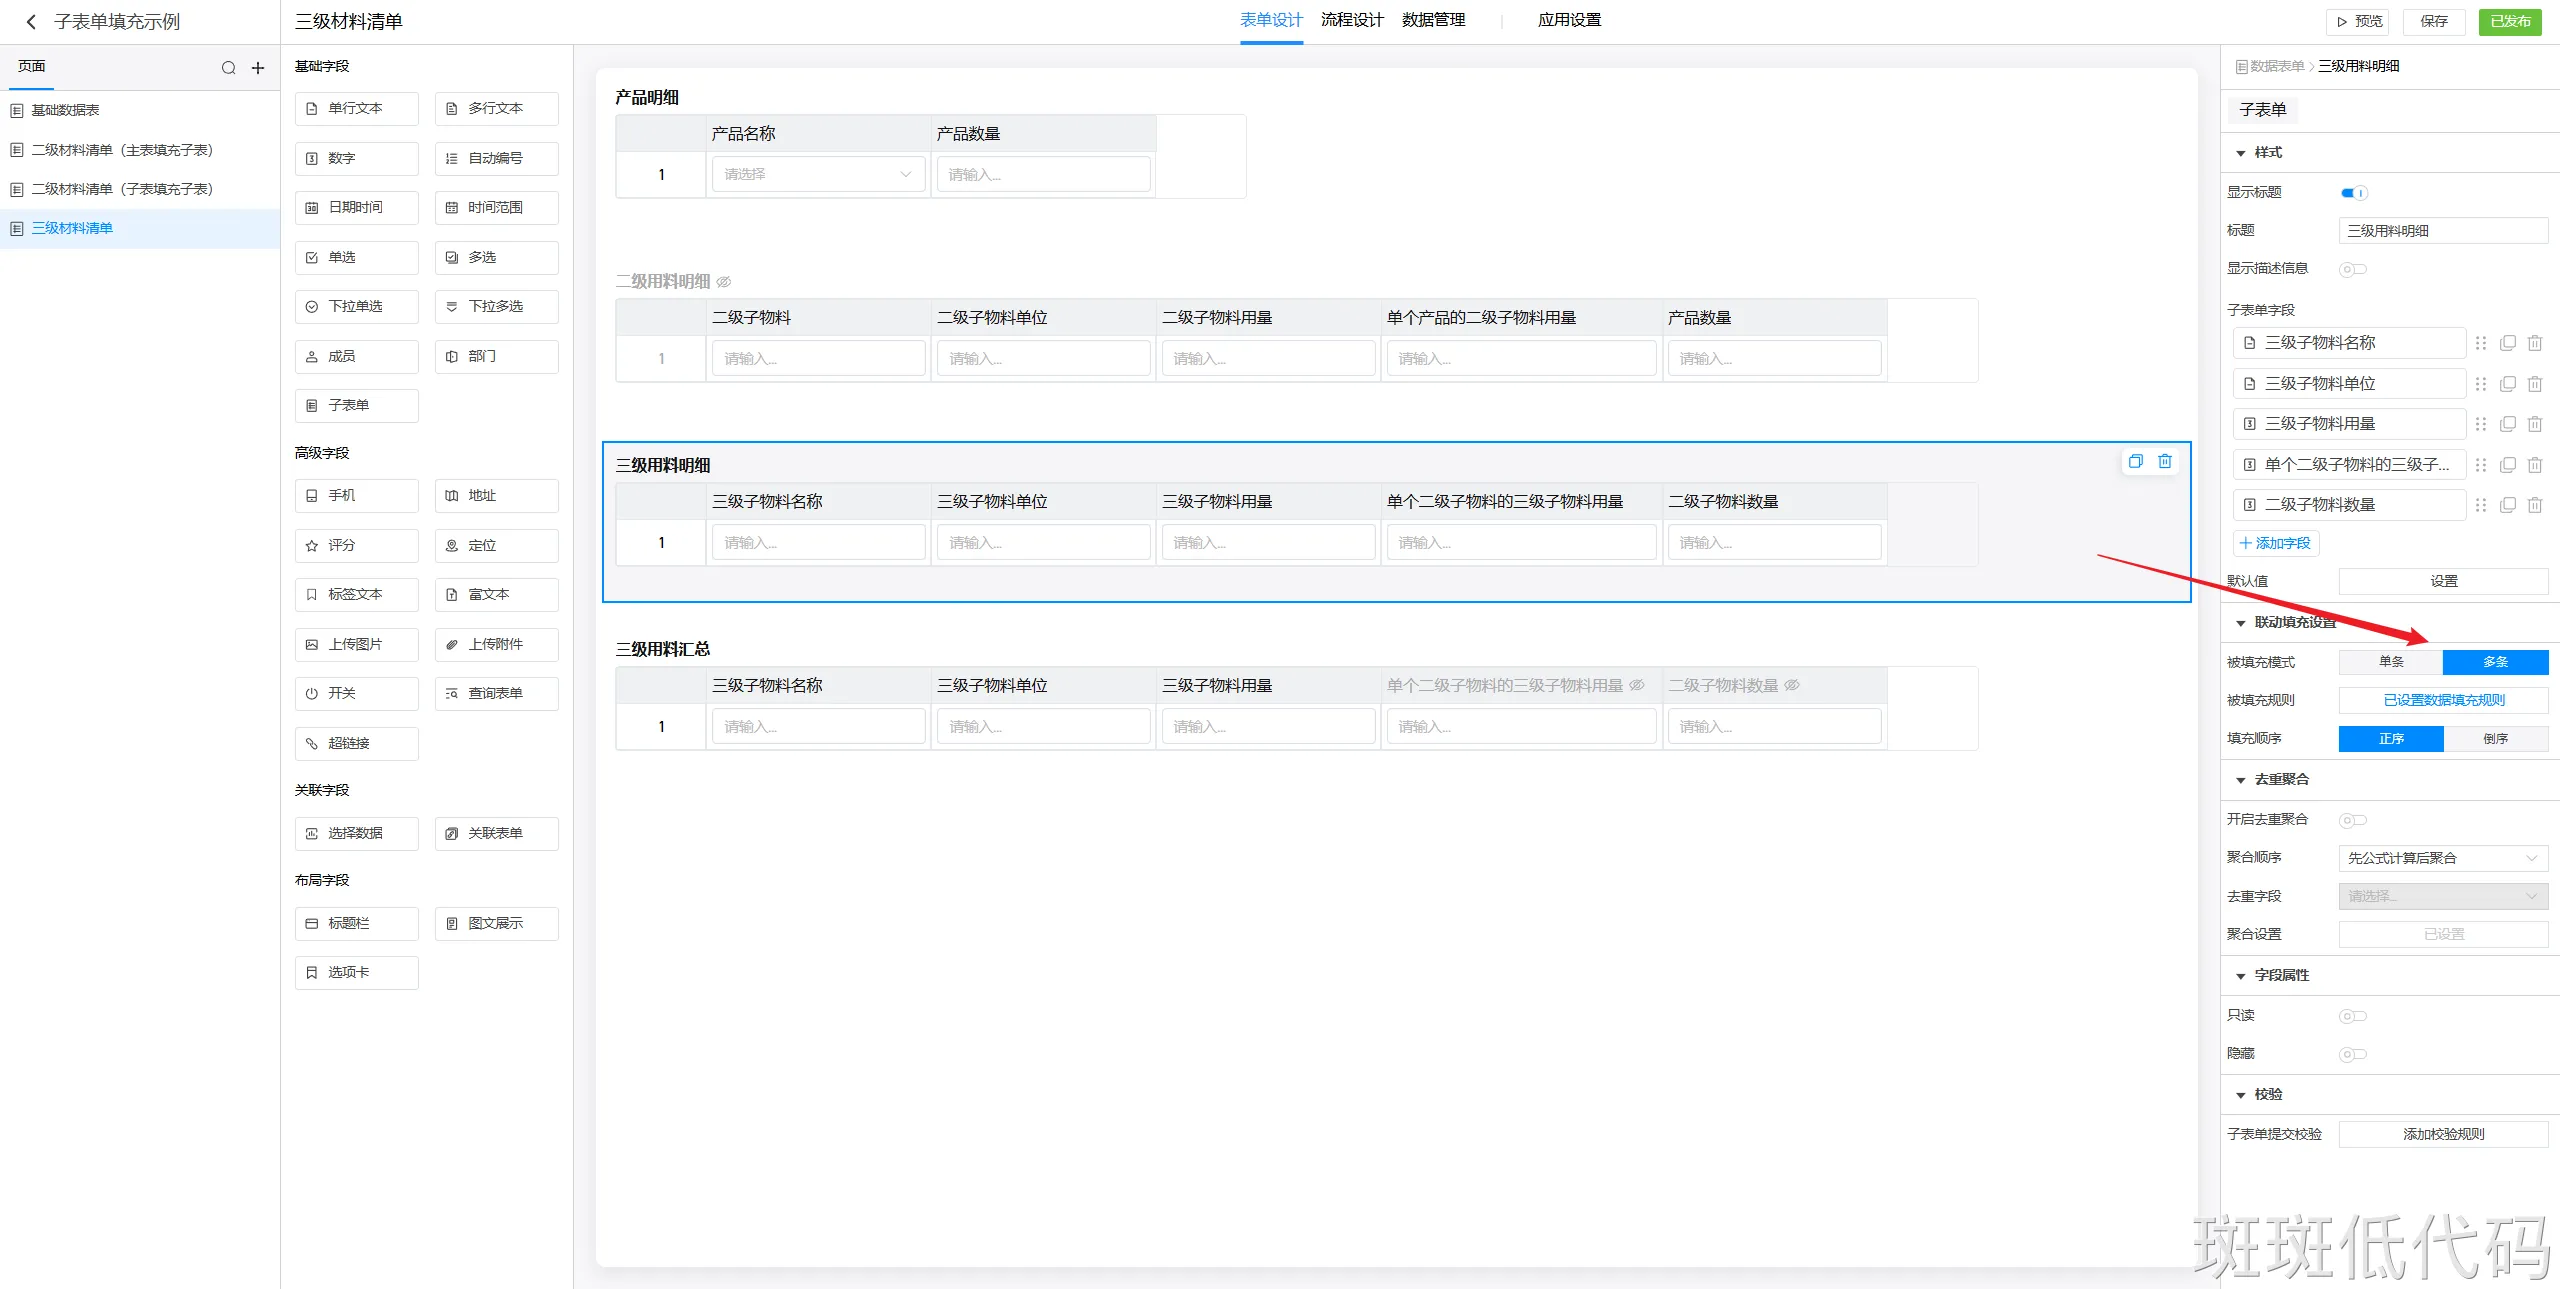Add a new page with the plus icon
The height and width of the screenshot is (1289, 2560).
(258, 68)
